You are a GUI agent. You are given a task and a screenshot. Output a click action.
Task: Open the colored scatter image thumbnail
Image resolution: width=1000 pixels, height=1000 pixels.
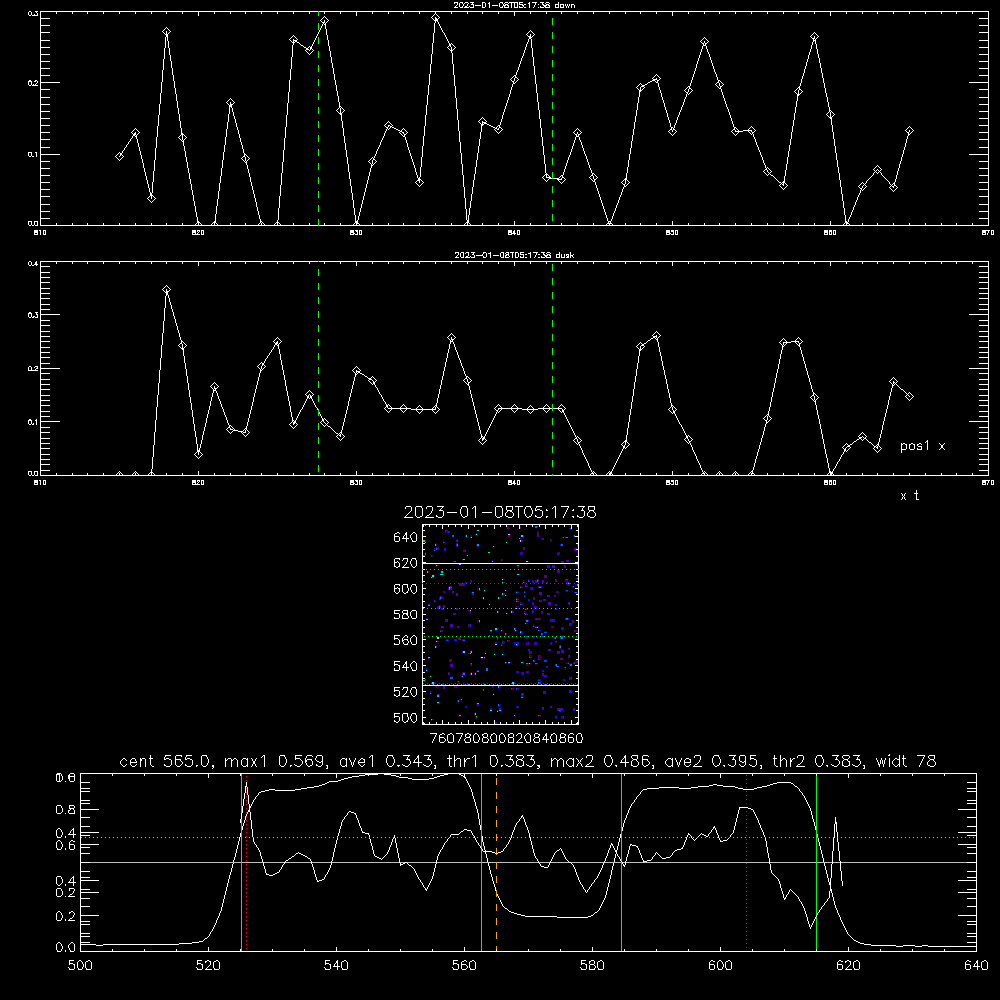click(x=500, y=624)
